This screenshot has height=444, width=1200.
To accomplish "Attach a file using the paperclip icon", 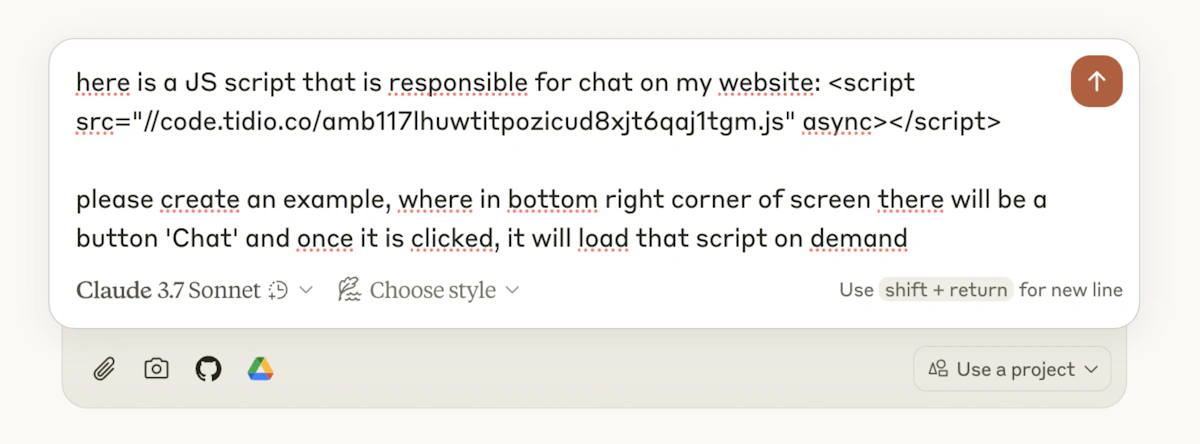I will click(x=104, y=369).
